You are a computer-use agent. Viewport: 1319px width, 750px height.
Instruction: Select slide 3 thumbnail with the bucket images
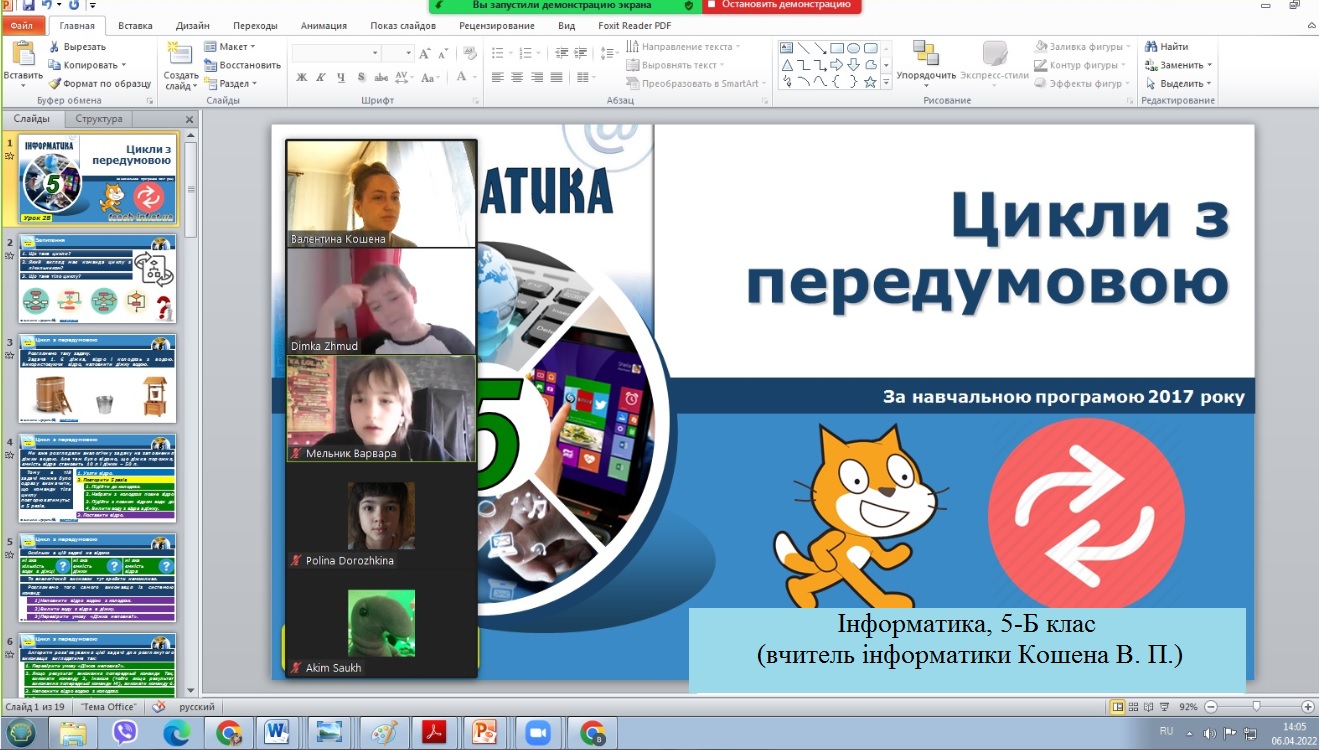pyautogui.click(x=99, y=379)
